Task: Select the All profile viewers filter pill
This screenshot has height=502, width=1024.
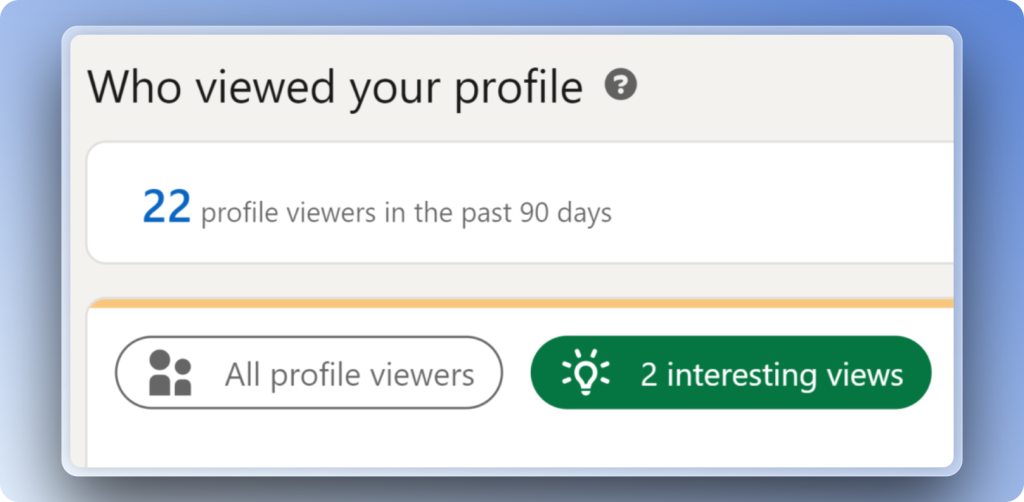Action: tap(308, 373)
